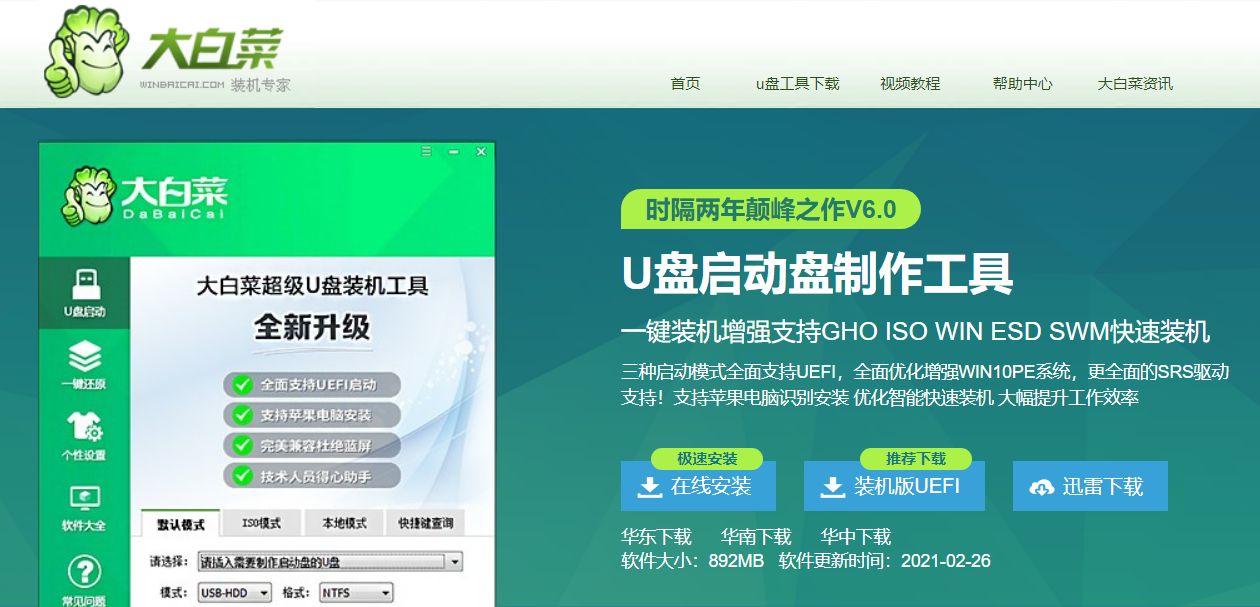
Task: Close the app window preview
Action: tap(481, 152)
